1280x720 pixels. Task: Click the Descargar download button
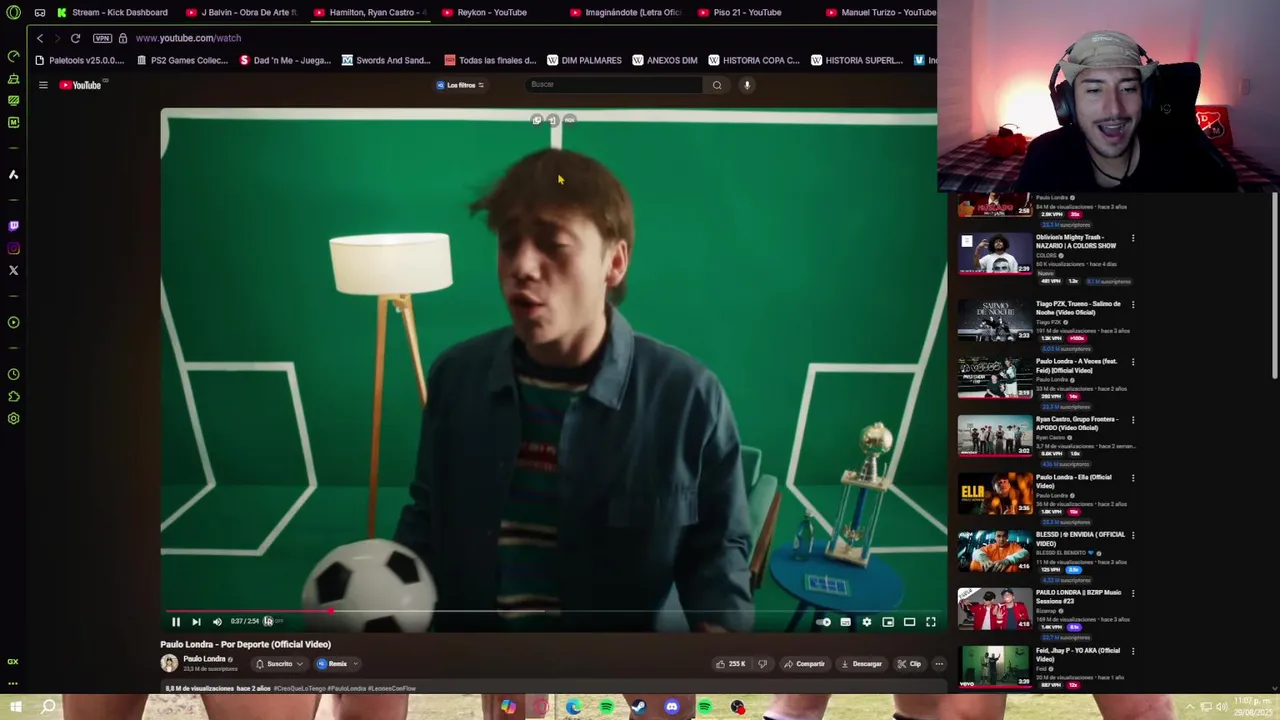pos(861,664)
